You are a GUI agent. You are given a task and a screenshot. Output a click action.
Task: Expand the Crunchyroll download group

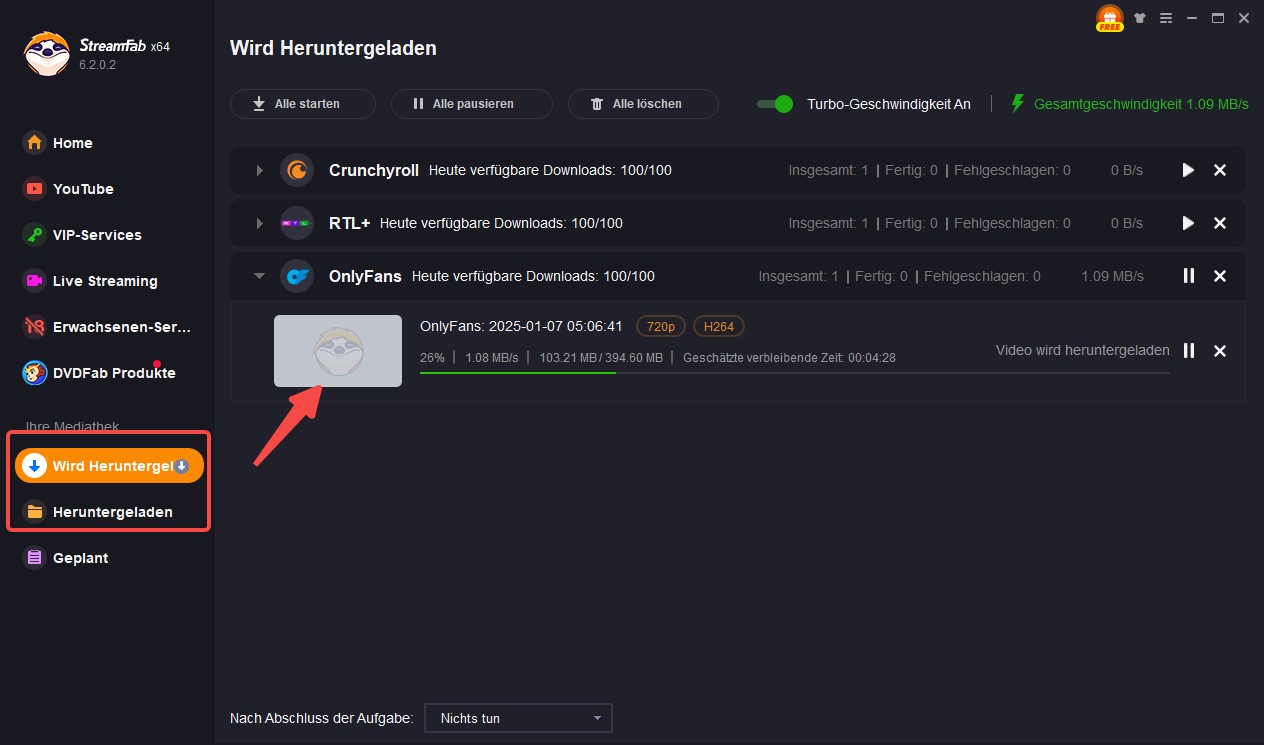click(x=259, y=170)
